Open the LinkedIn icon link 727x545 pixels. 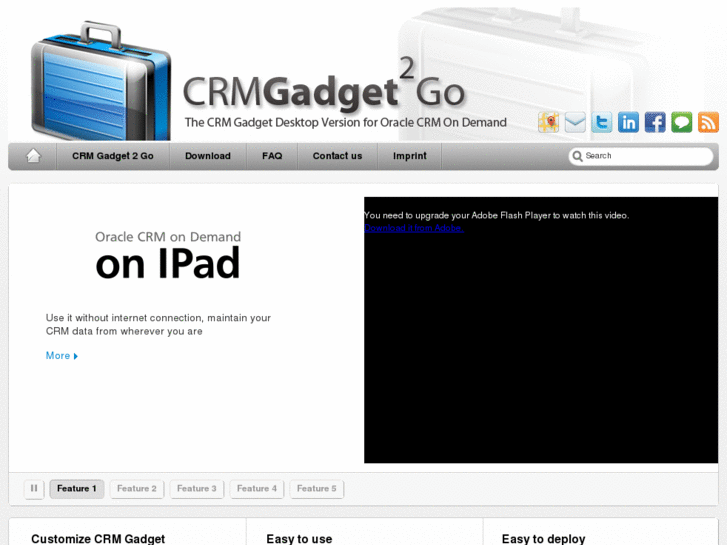tap(628, 122)
